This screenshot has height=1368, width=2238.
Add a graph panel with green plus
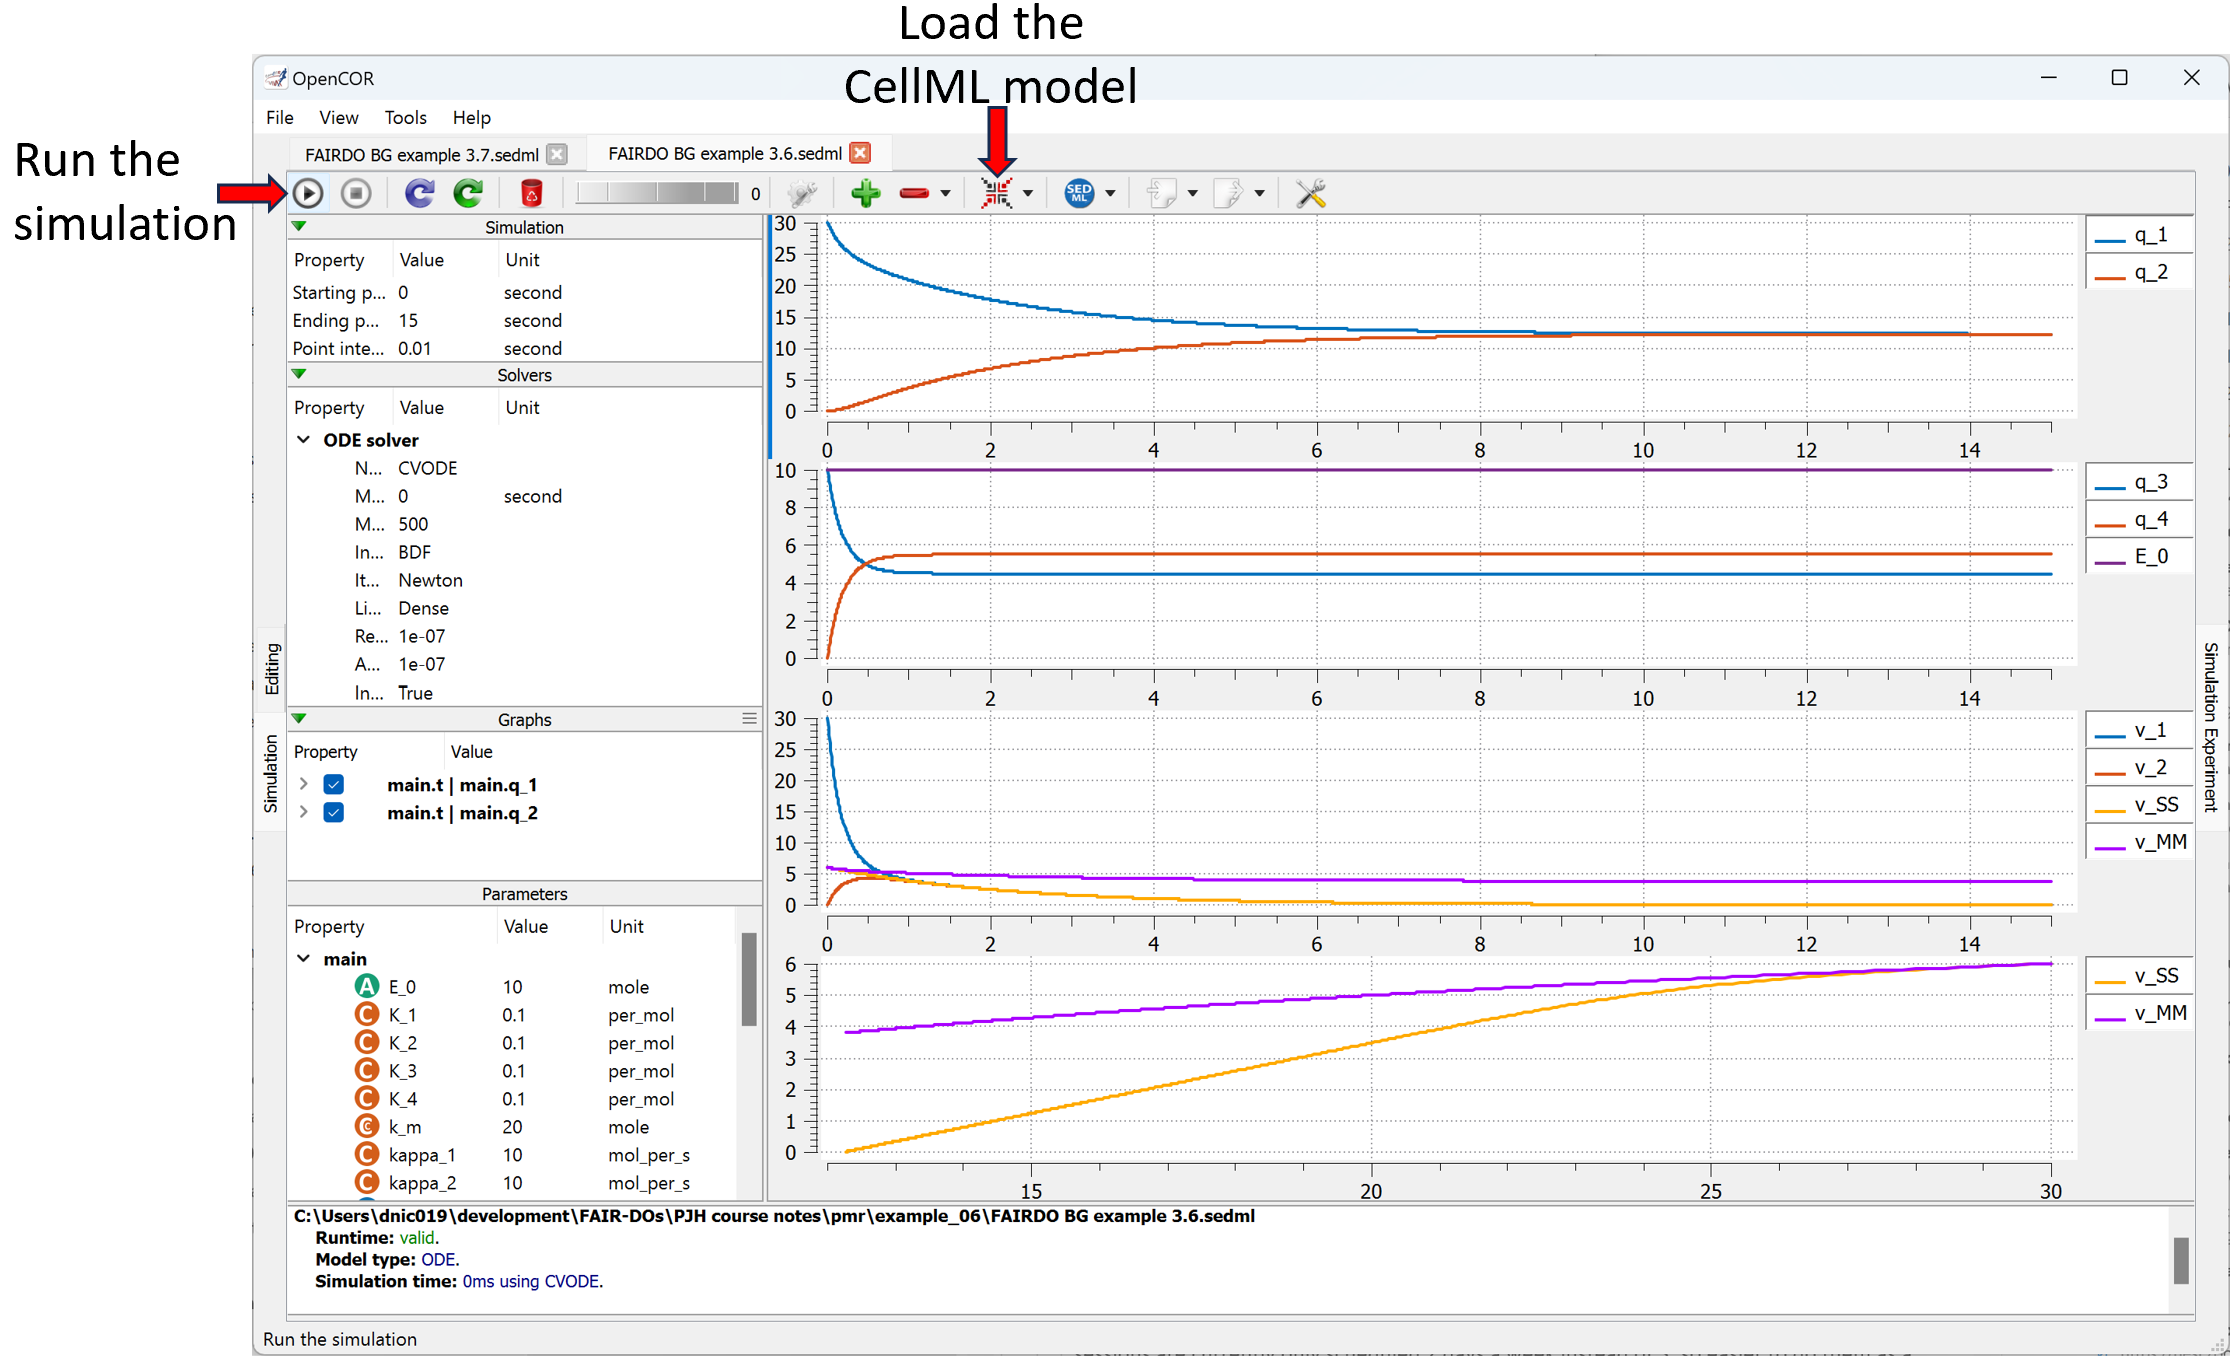coord(865,193)
